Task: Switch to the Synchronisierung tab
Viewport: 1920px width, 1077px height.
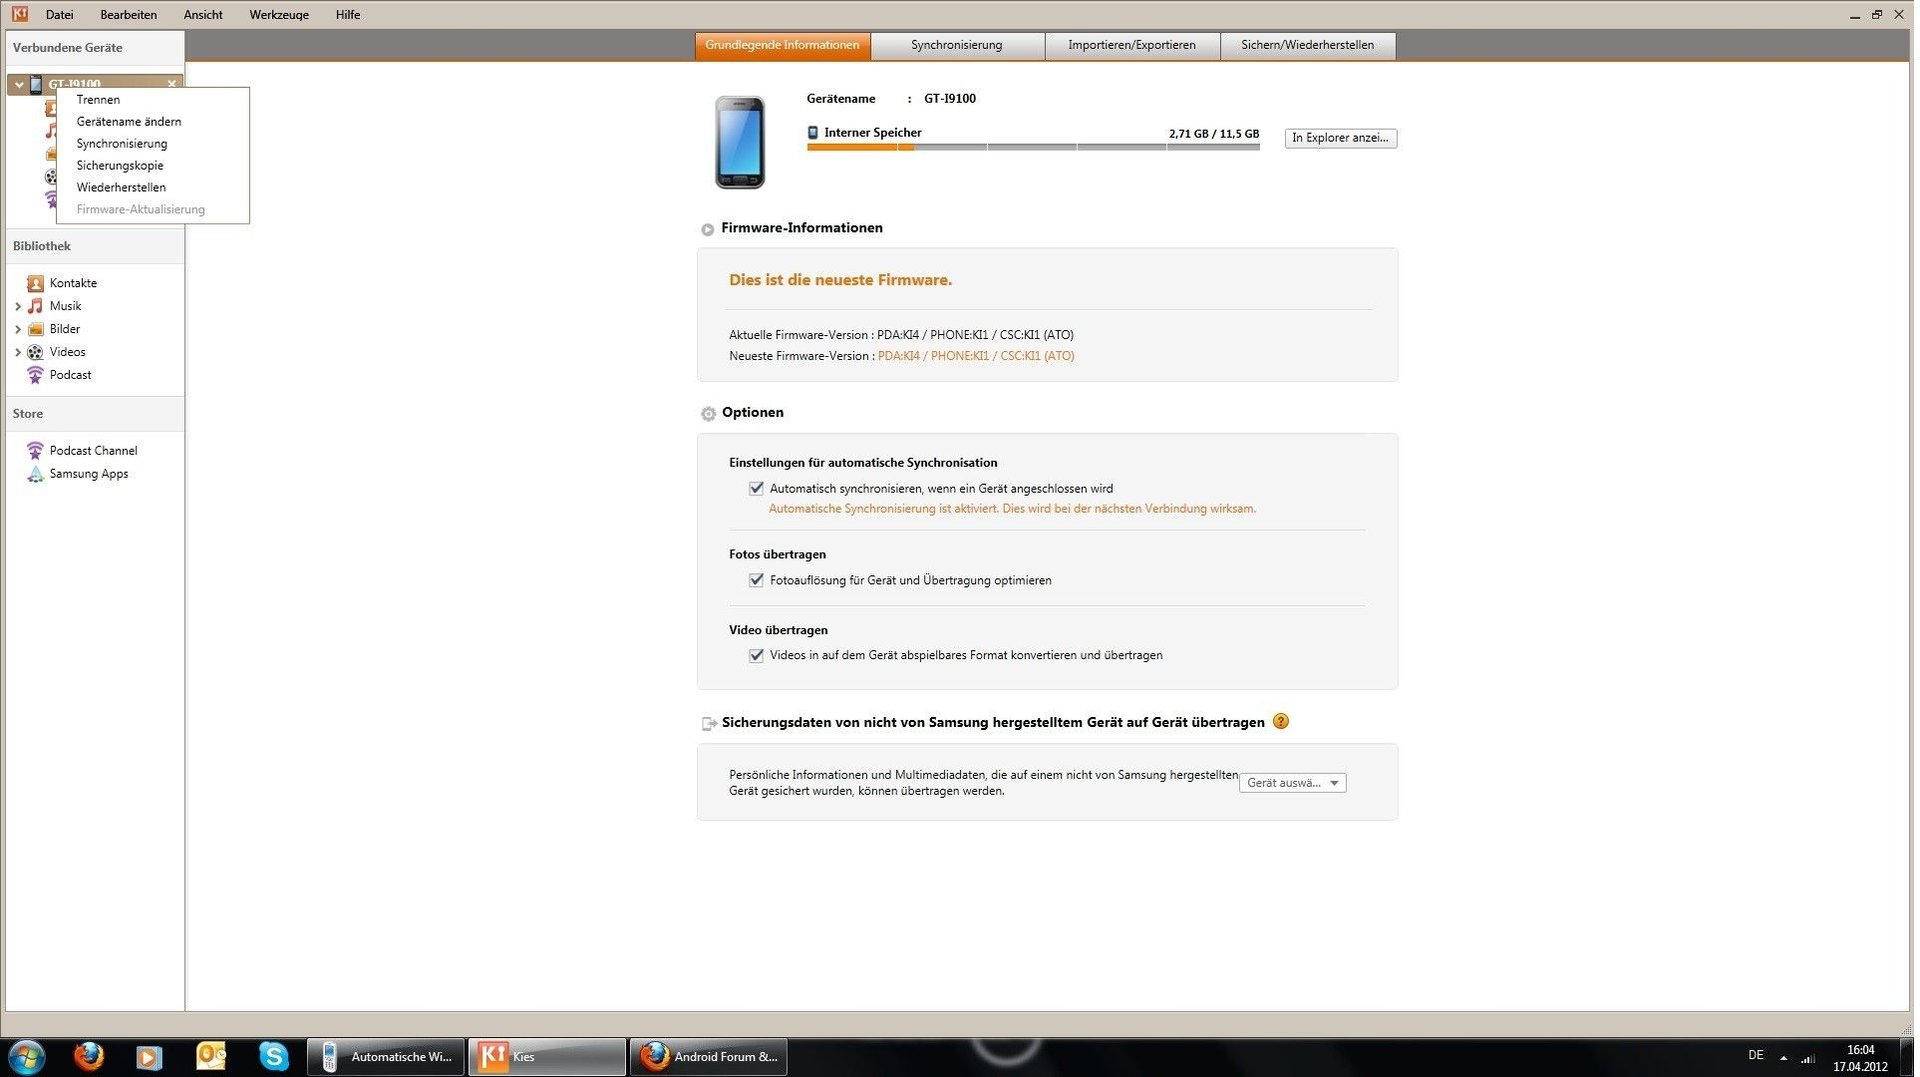Action: click(x=957, y=45)
